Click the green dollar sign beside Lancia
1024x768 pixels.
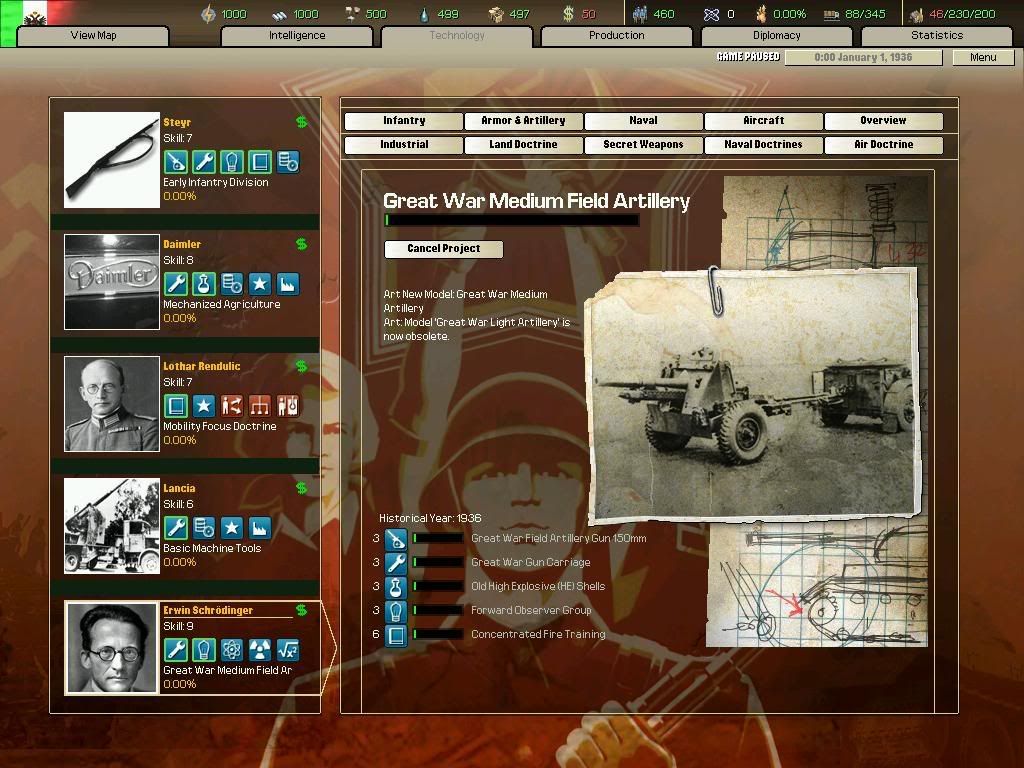click(301, 488)
